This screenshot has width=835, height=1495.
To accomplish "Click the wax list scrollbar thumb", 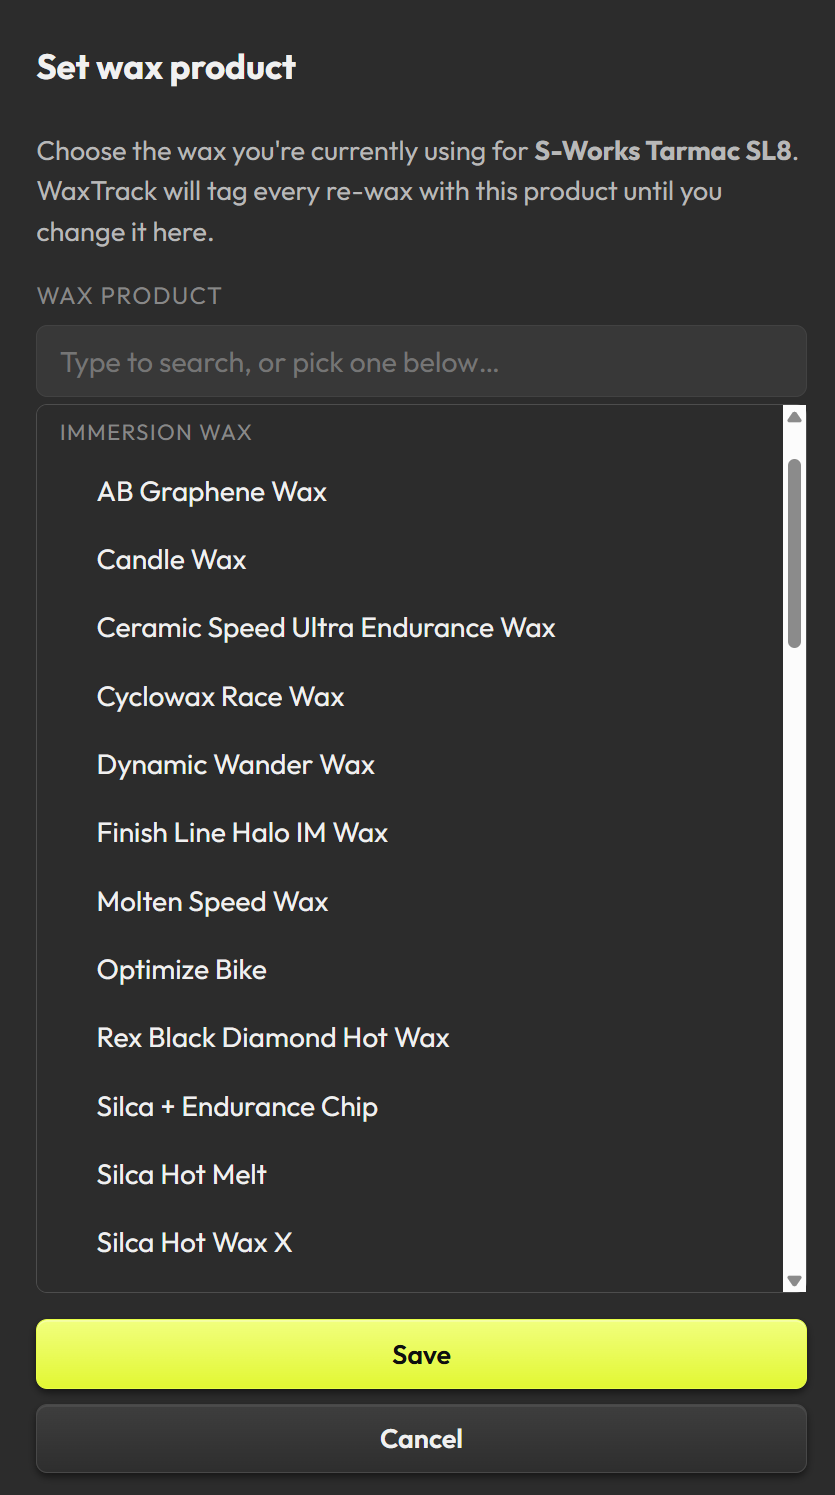I will pyautogui.click(x=795, y=553).
